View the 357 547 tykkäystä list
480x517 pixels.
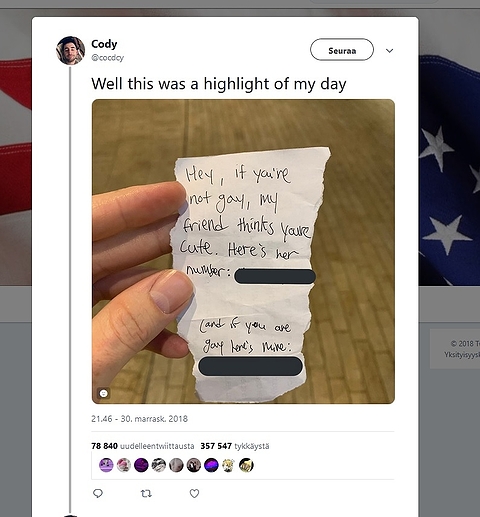coord(235,446)
